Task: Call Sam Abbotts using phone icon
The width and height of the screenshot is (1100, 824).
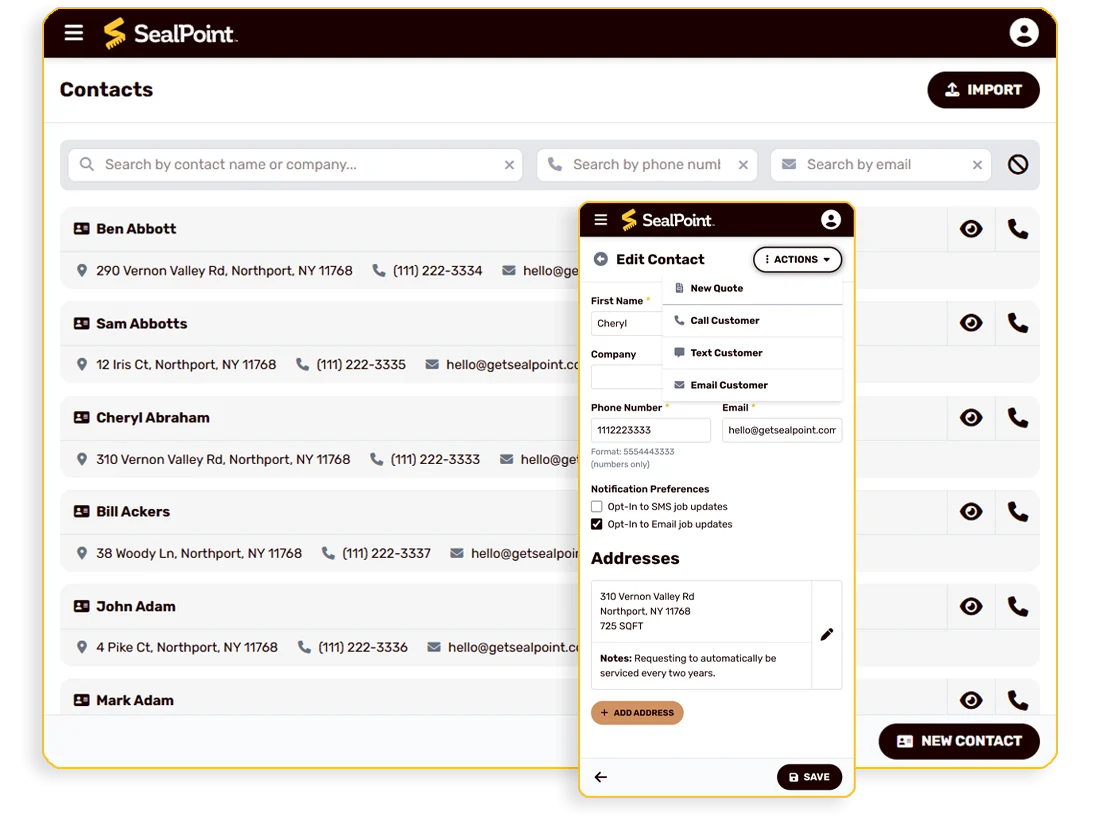Action: pos(1017,323)
